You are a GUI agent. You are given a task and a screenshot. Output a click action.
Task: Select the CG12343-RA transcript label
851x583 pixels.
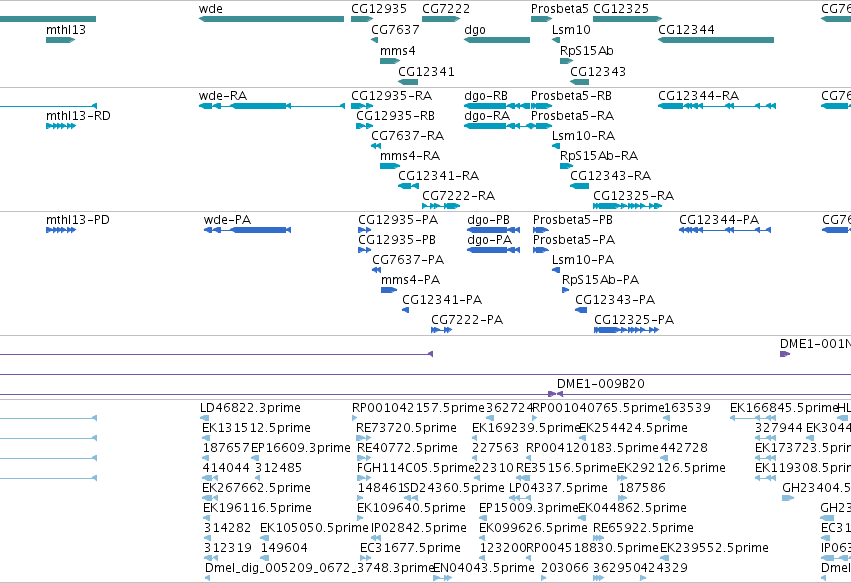[611, 176]
